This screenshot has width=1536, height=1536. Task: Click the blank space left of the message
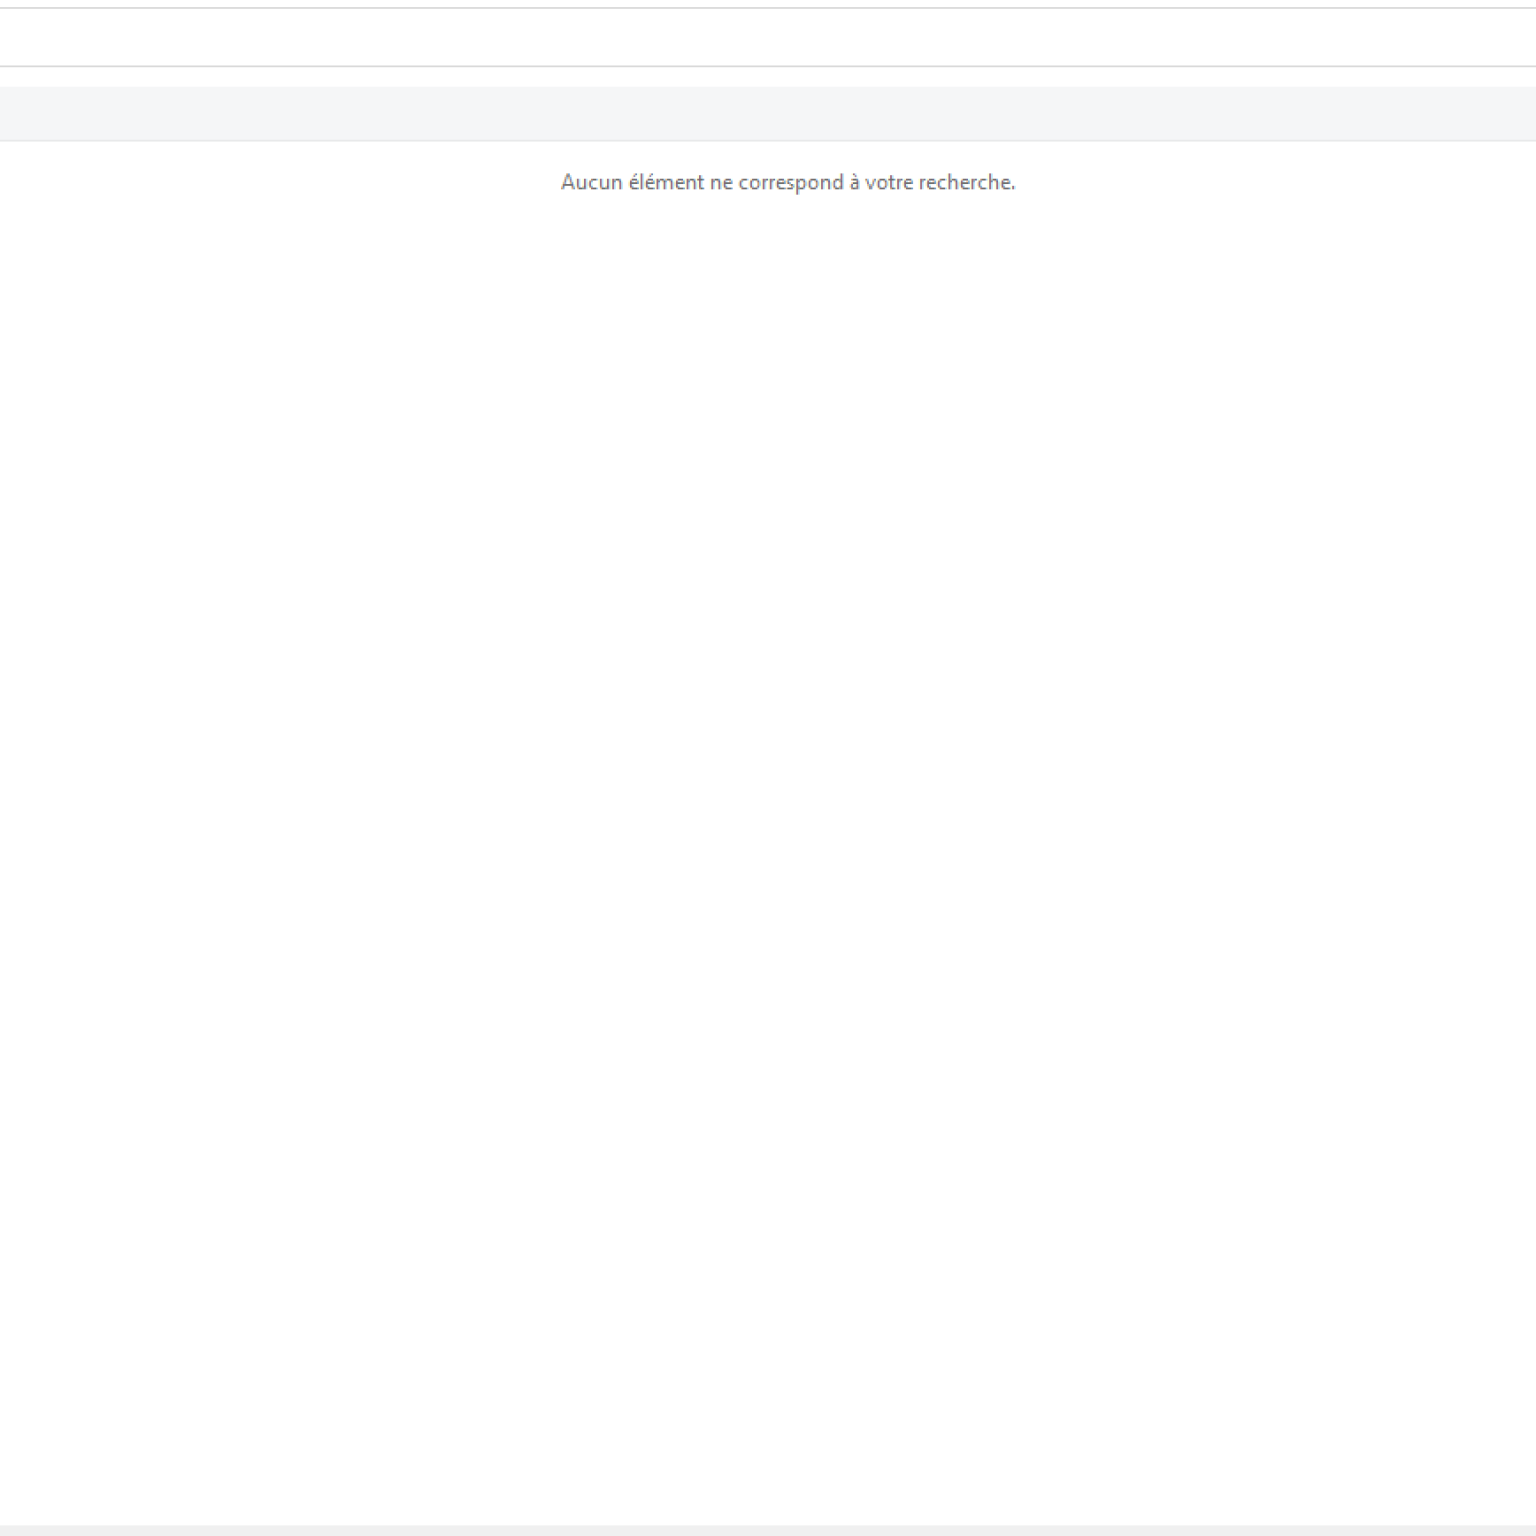pyautogui.click(x=280, y=182)
